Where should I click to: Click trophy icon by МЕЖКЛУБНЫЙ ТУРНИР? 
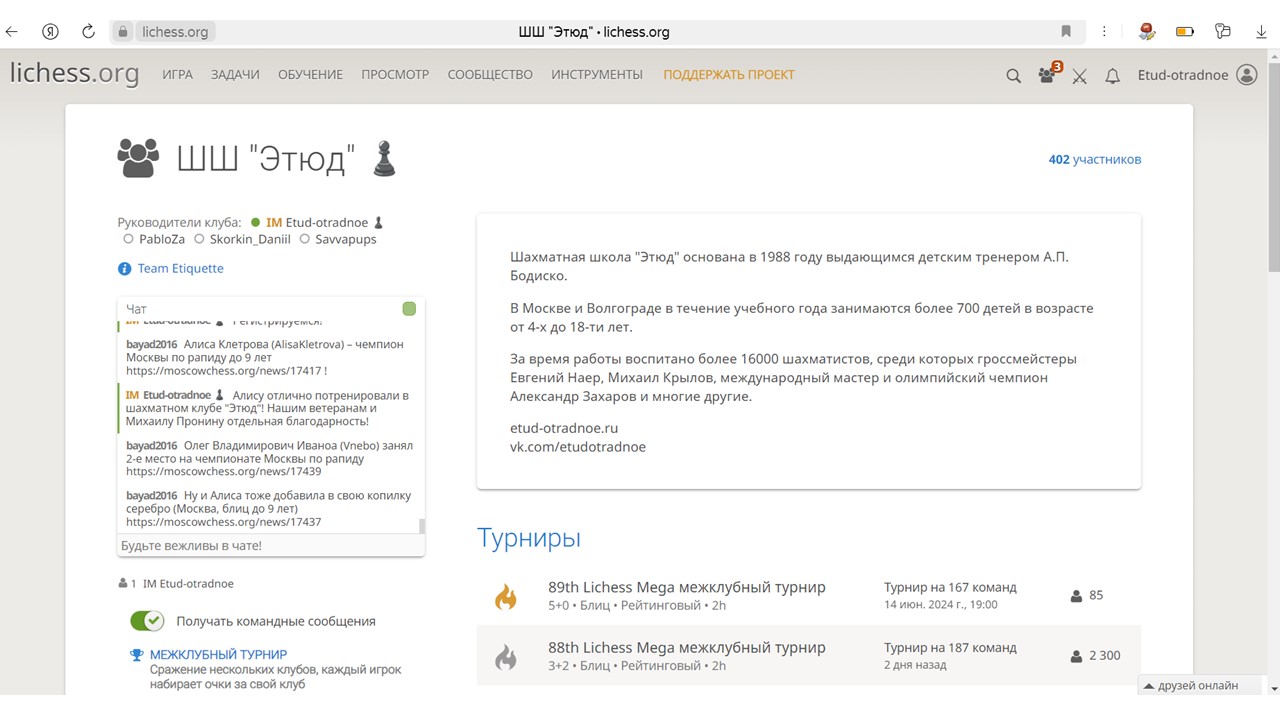(x=137, y=655)
